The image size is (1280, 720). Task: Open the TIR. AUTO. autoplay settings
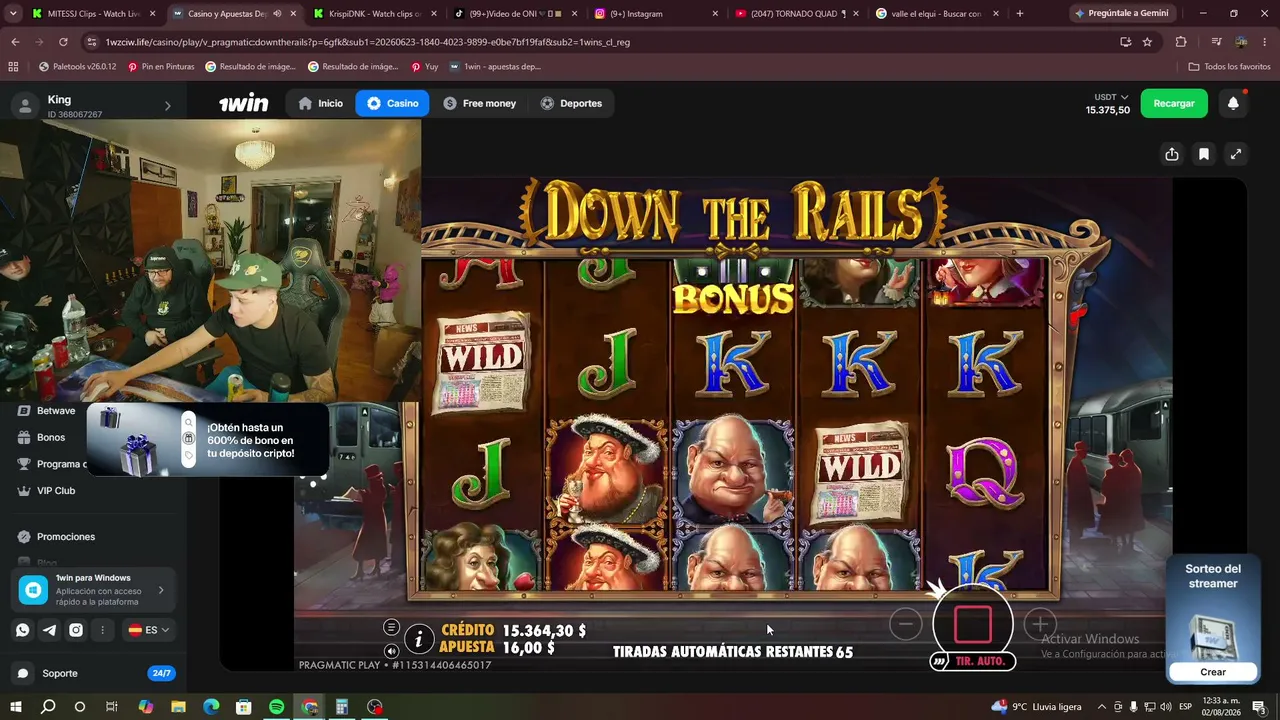(973, 661)
